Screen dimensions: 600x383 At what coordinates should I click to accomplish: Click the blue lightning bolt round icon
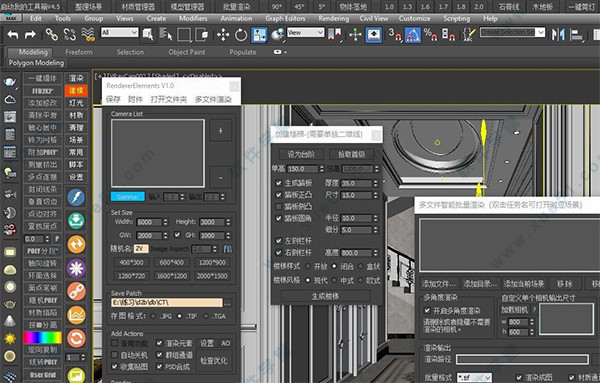click(x=76, y=197)
